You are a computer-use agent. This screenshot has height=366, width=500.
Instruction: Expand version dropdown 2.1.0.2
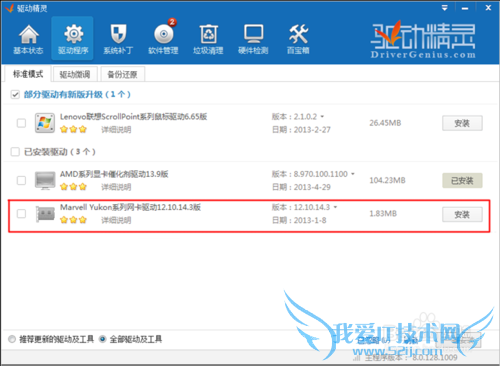tap(322, 116)
